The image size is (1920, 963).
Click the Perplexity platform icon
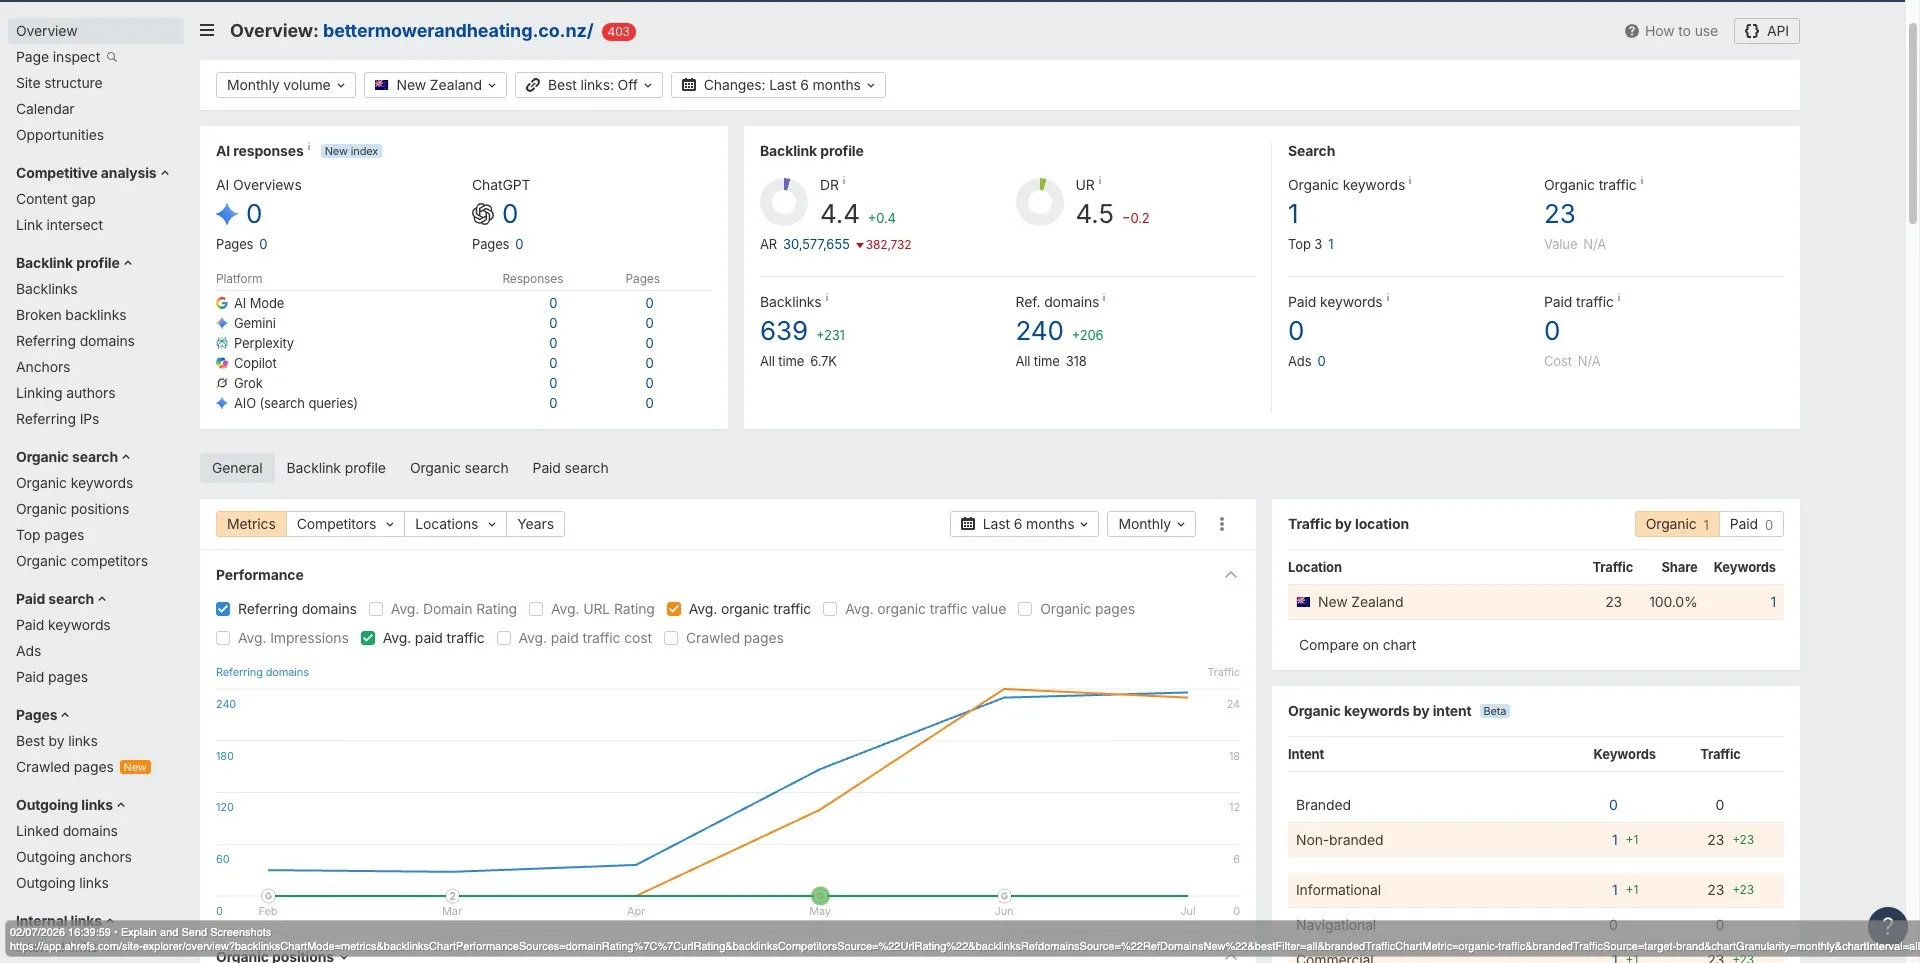coord(222,343)
